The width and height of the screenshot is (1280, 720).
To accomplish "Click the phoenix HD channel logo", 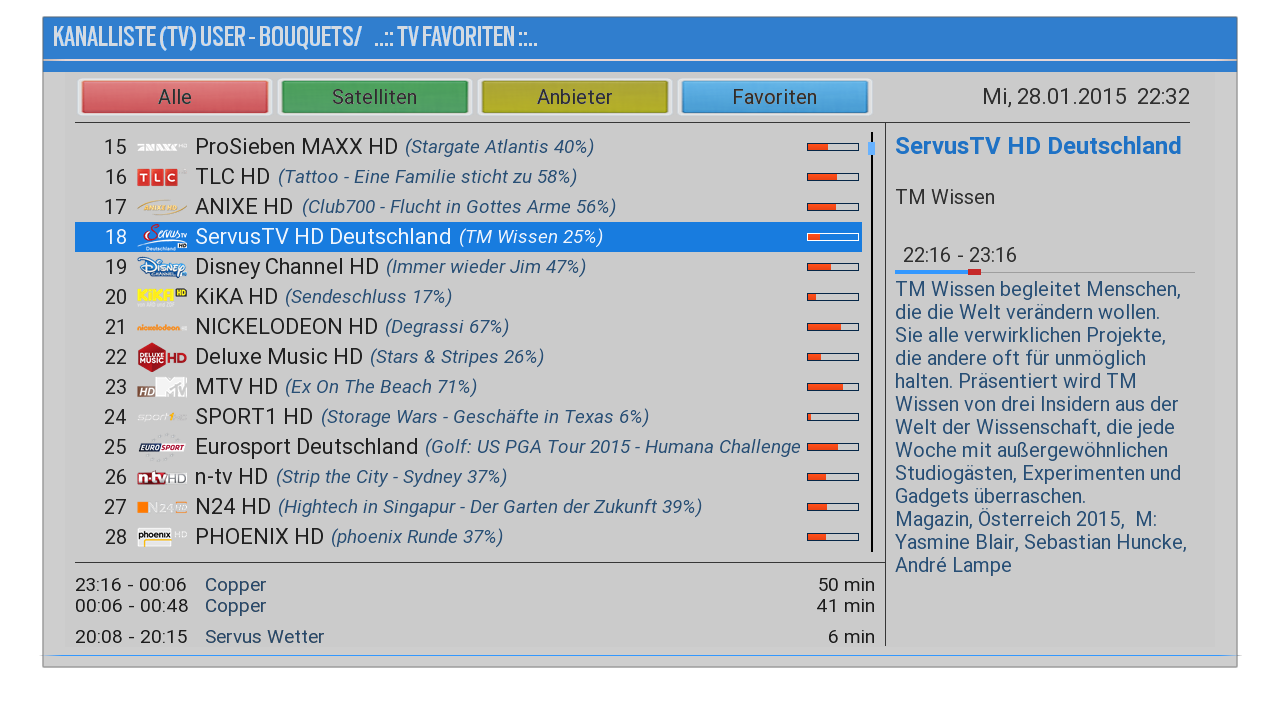I will tap(161, 537).
